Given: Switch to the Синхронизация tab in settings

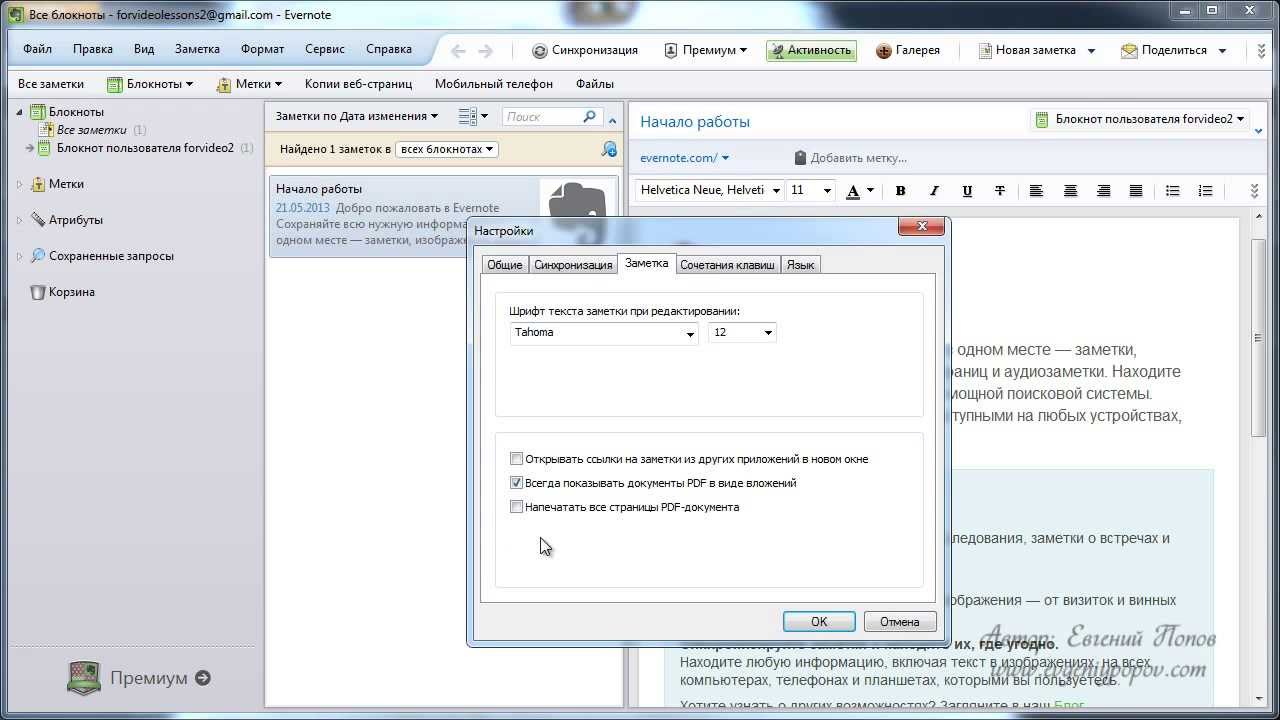Looking at the screenshot, I should point(573,265).
